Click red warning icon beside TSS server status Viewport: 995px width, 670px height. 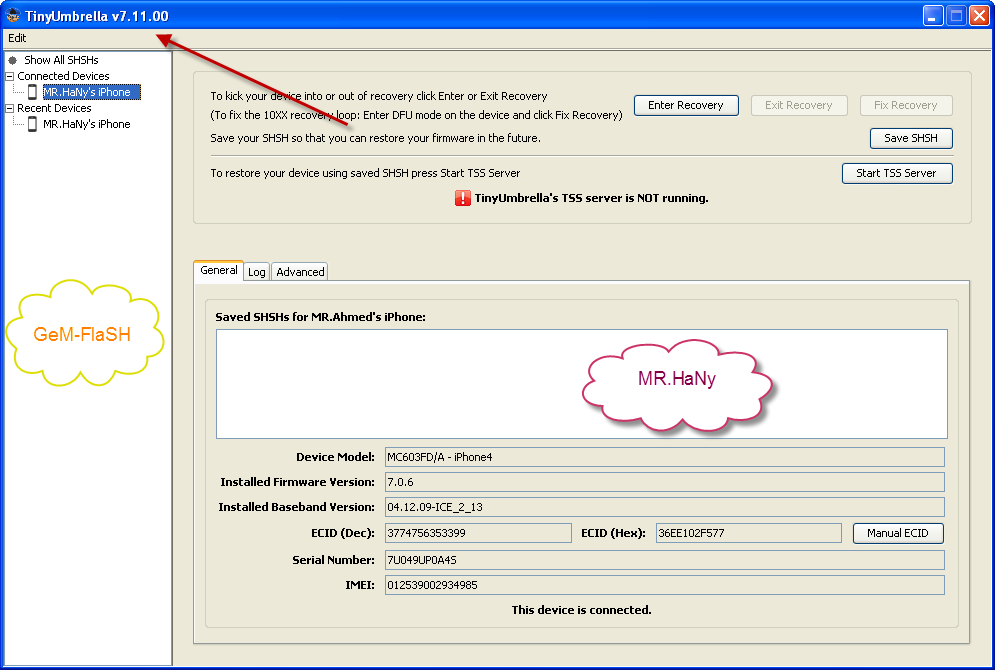(463, 198)
